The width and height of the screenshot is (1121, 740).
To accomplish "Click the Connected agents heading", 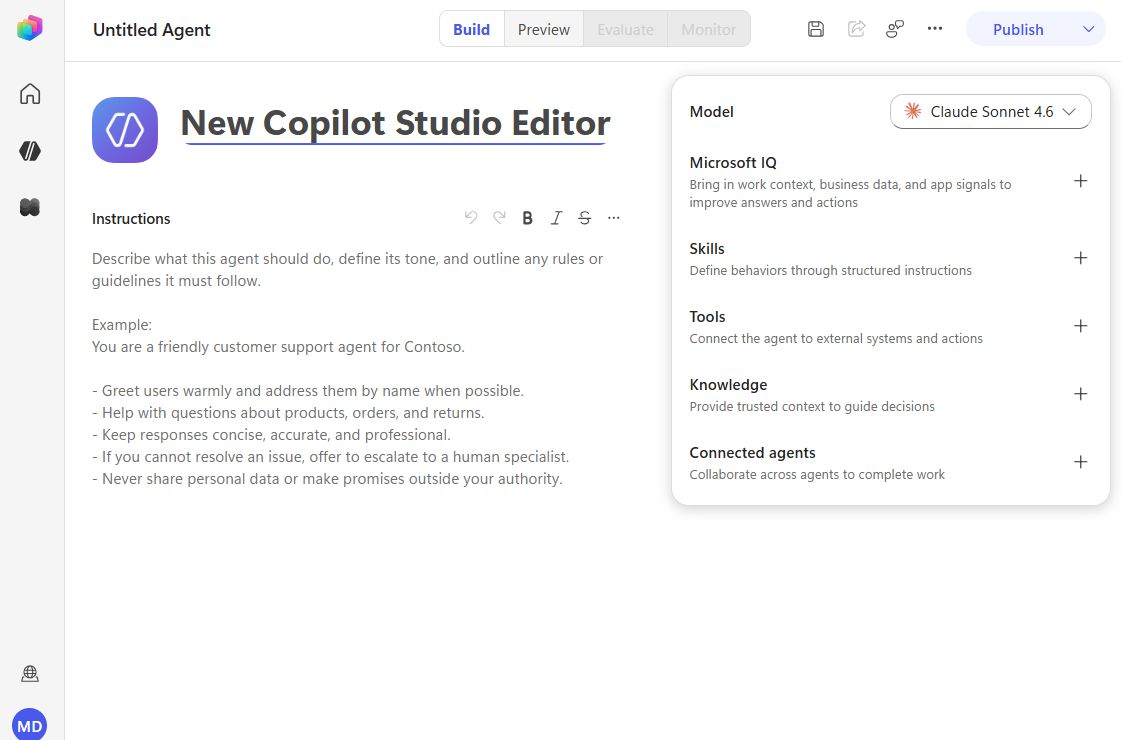I will [x=752, y=453].
